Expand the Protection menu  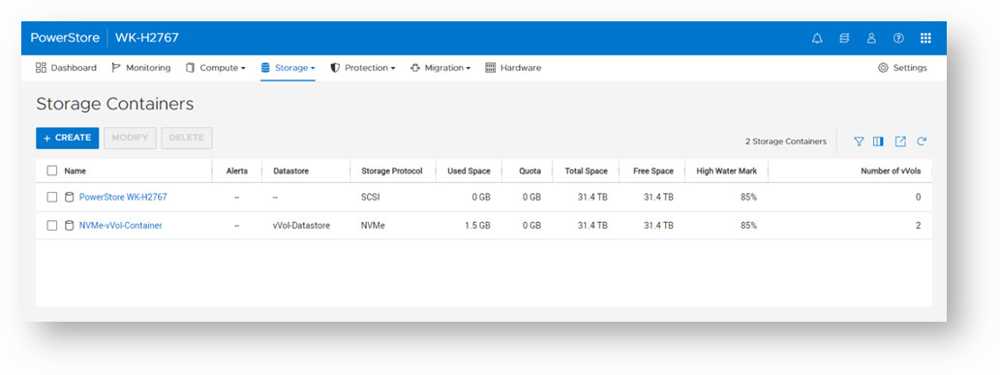click(x=363, y=68)
